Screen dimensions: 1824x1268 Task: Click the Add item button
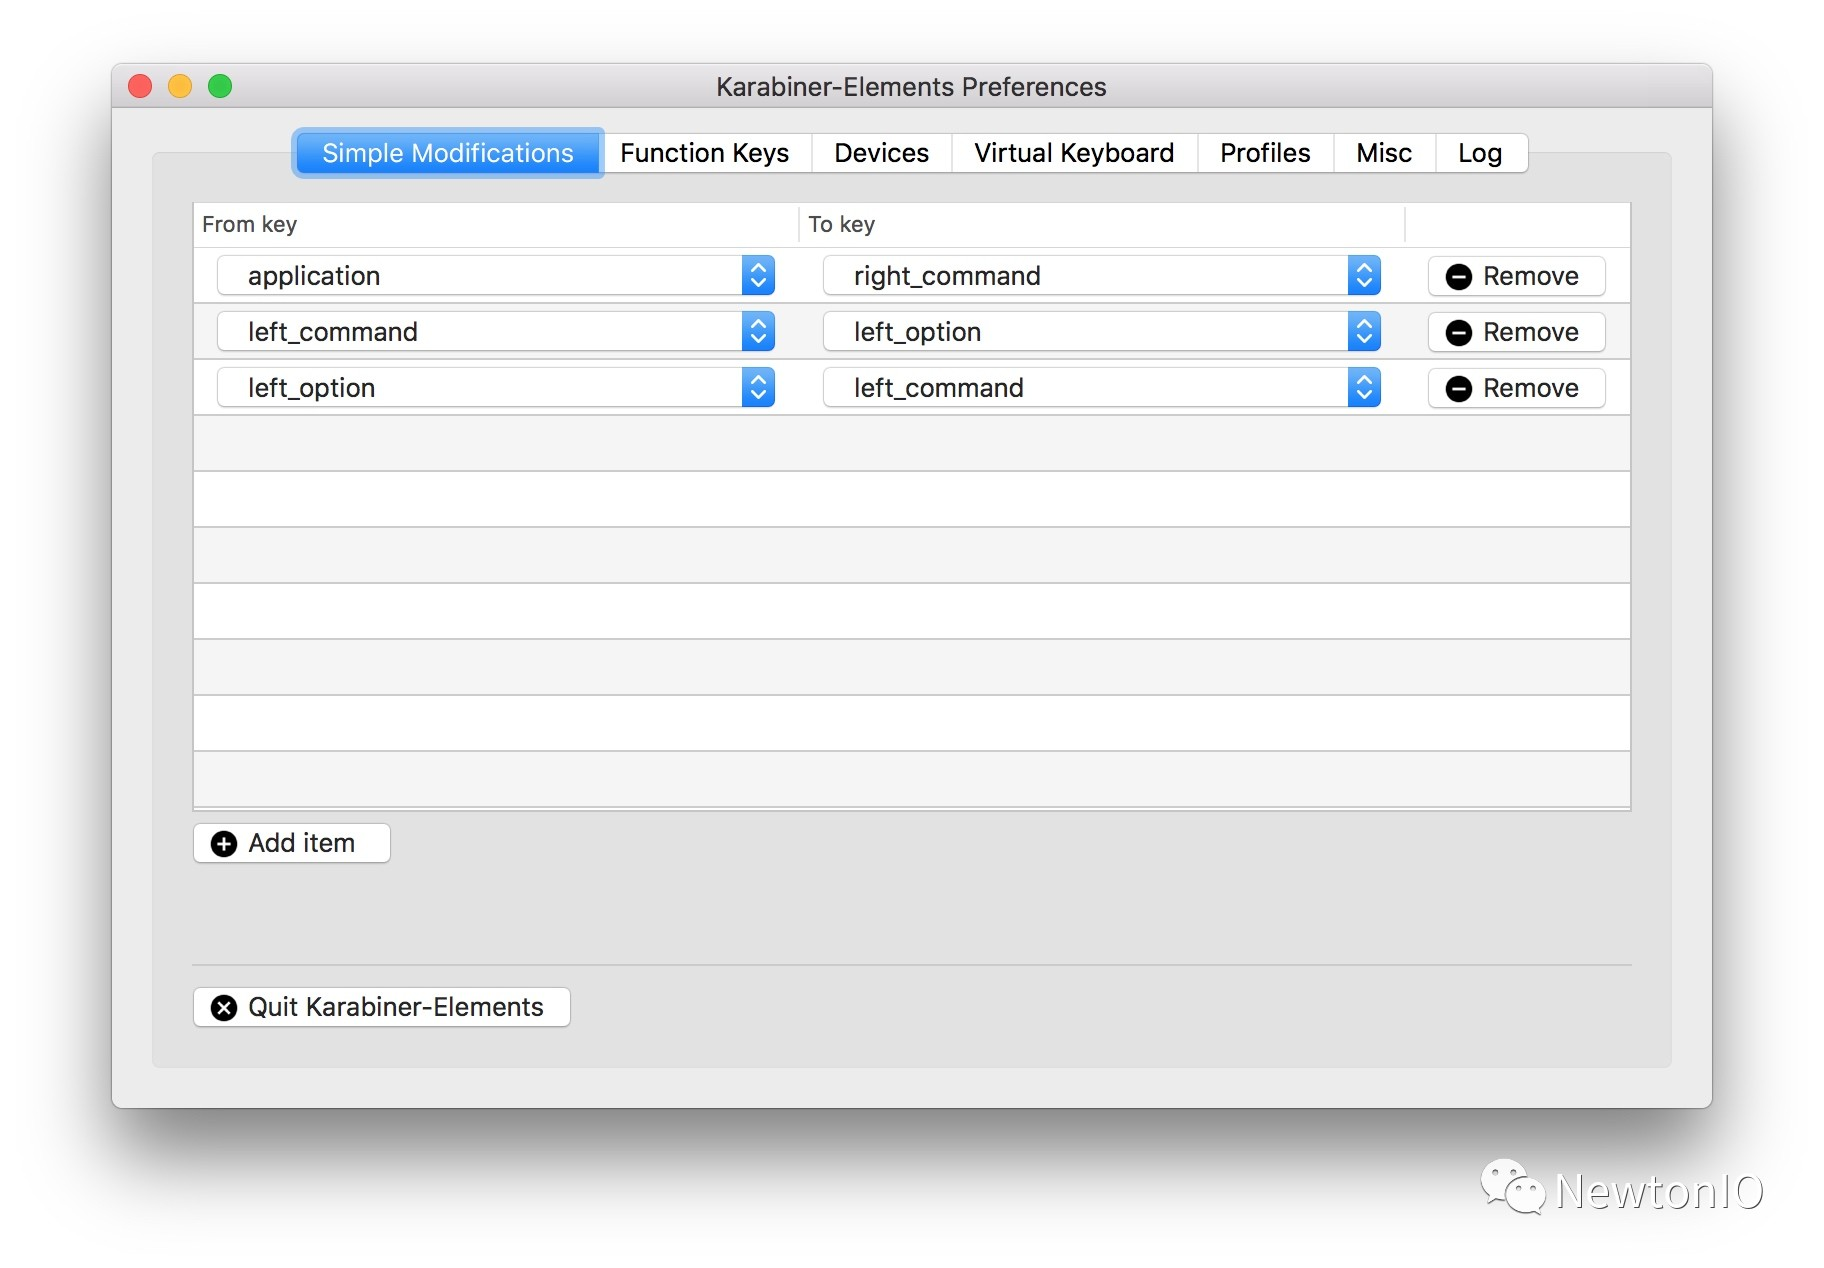[291, 843]
